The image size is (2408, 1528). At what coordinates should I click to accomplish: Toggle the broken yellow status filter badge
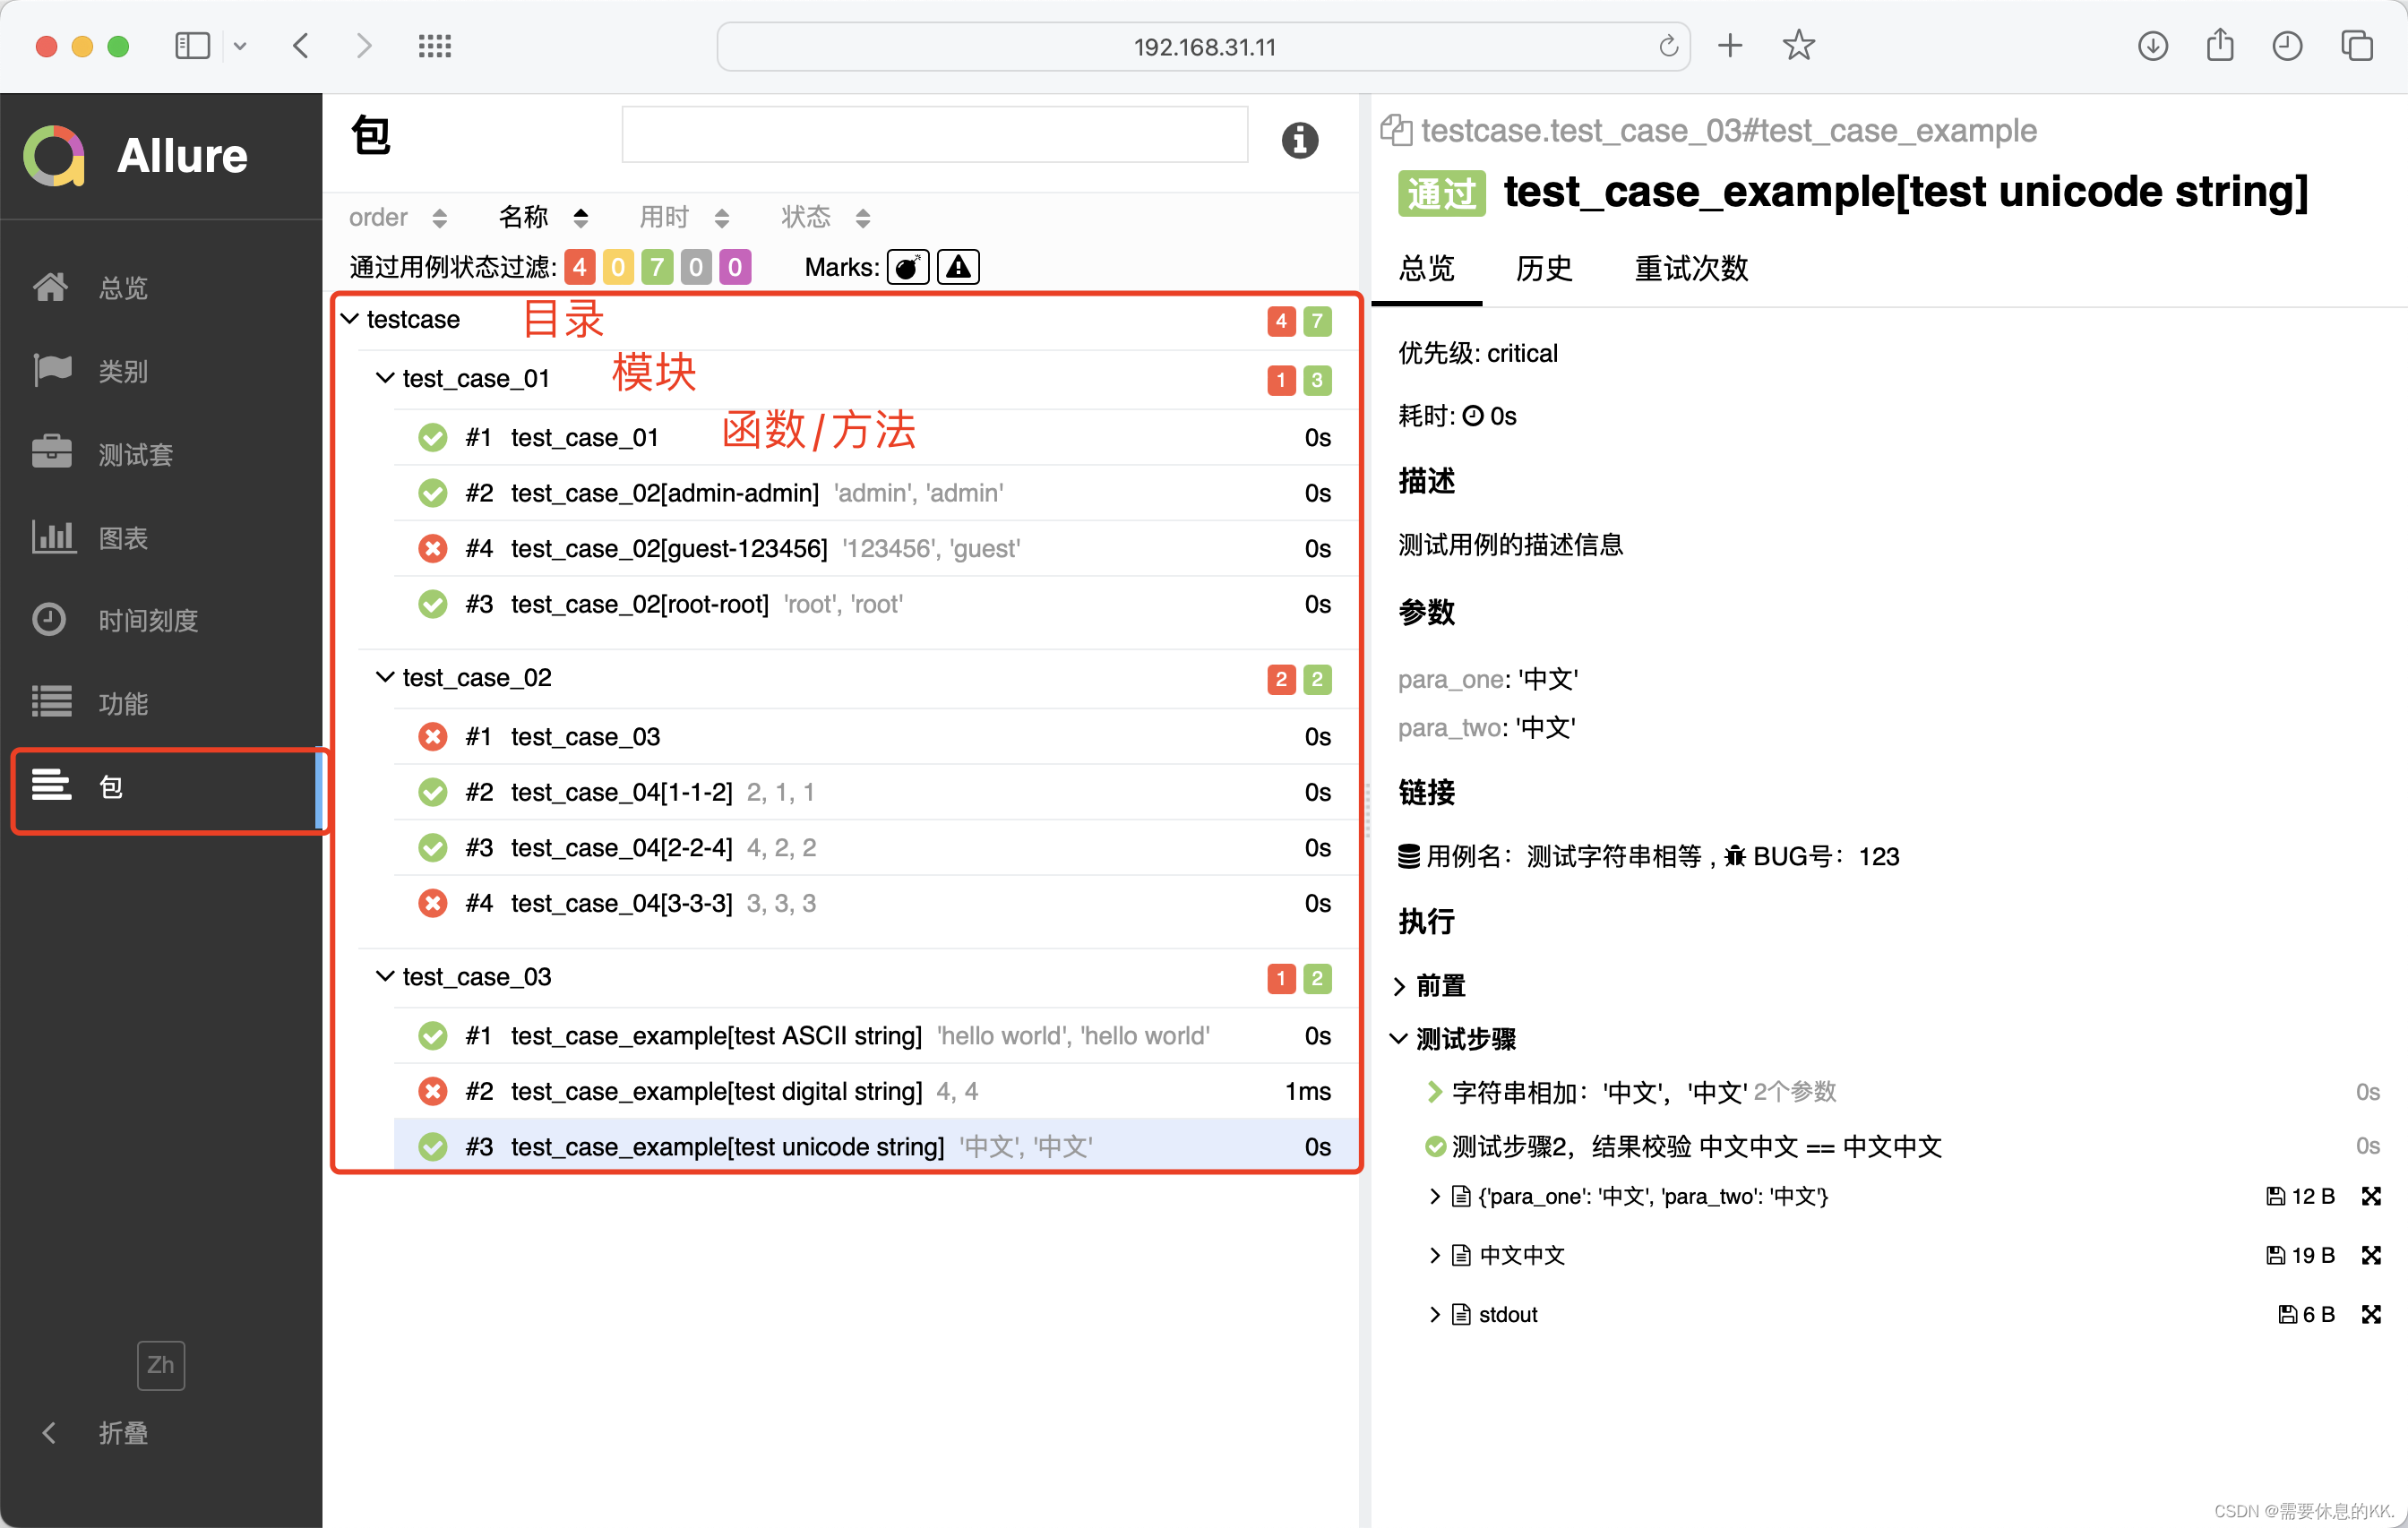pos(617,267)
